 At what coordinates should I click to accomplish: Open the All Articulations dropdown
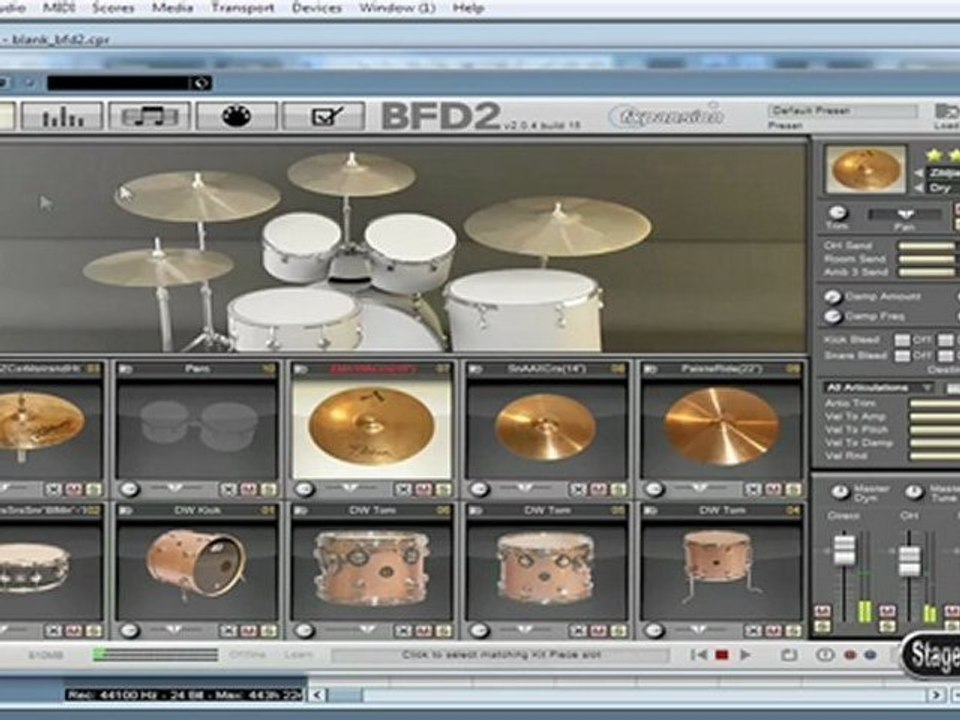878,388
